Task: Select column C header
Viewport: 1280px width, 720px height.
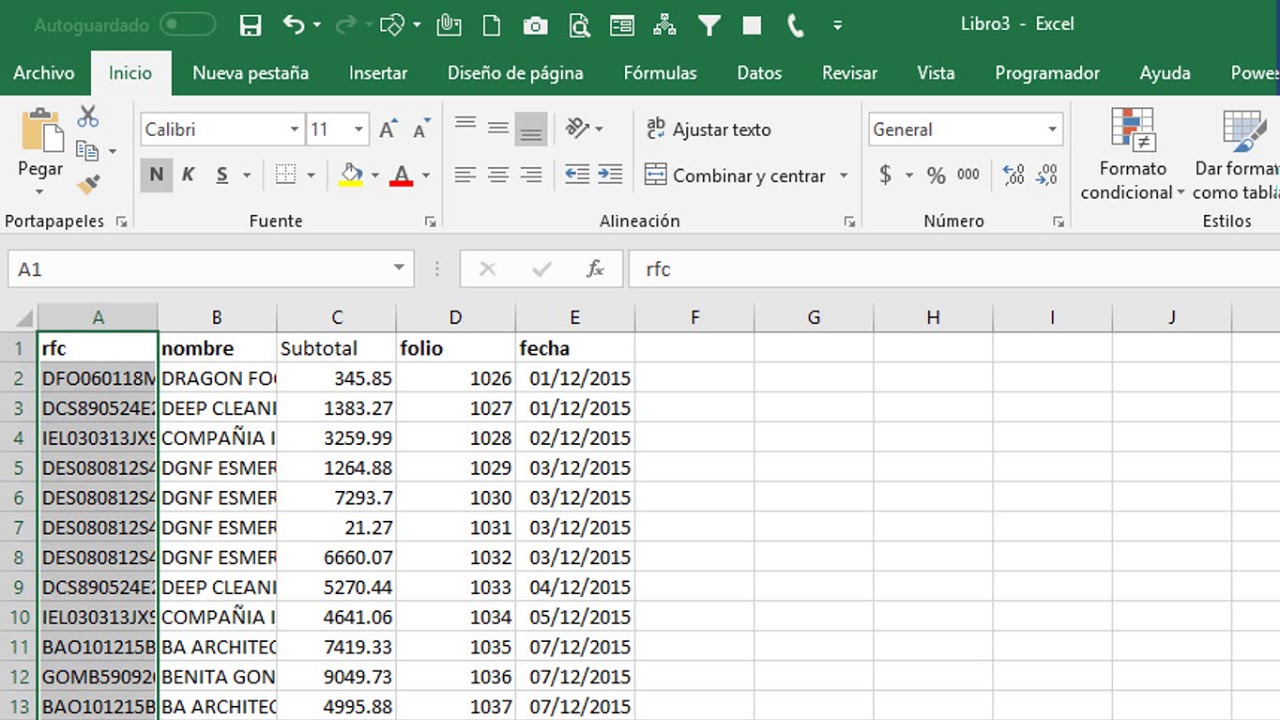Action: click(337, 317)
